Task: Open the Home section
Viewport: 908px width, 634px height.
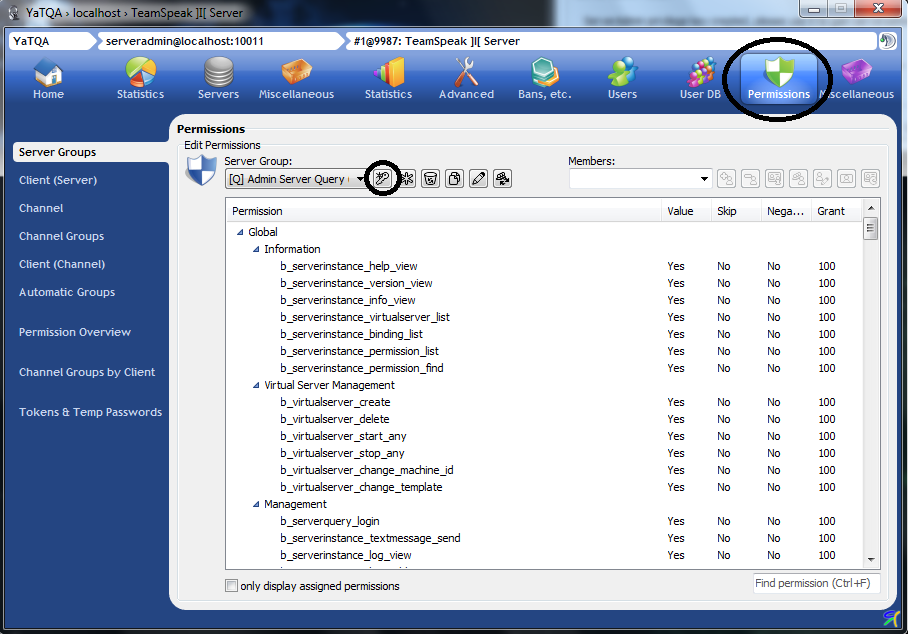Action: coord(48,79)
